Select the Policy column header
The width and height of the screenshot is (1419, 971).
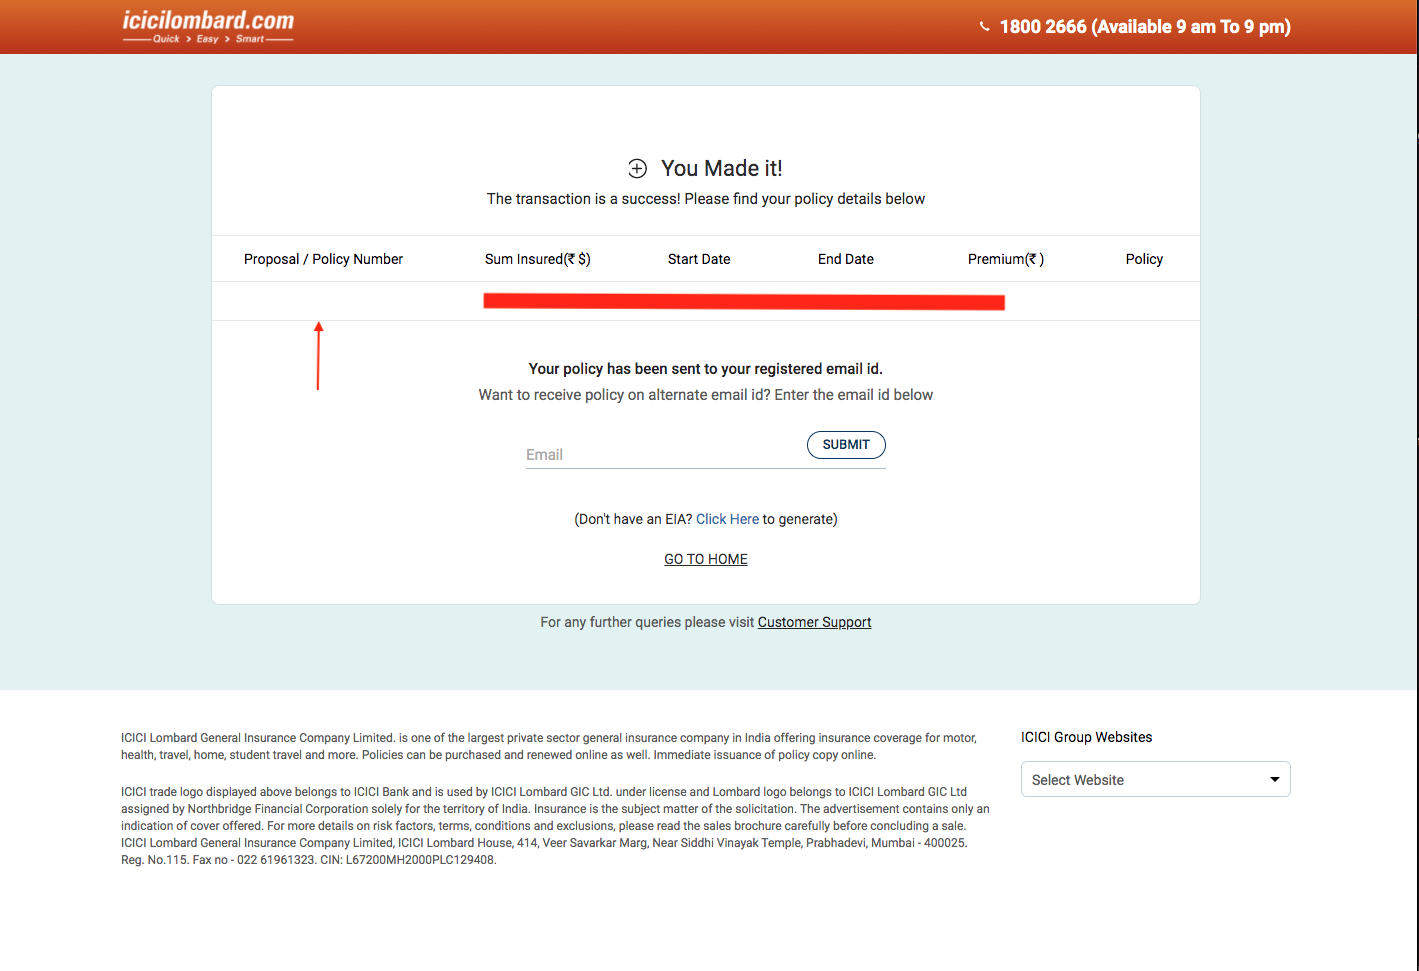(x=1144, y=259)
